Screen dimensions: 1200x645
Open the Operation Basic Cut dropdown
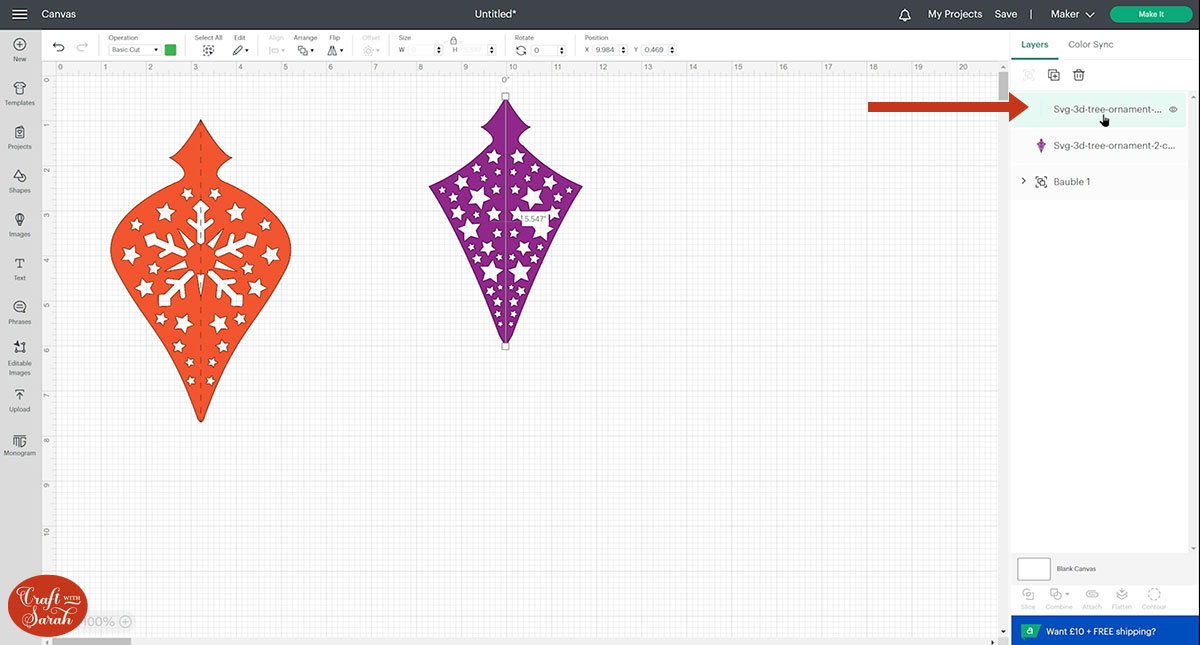[x=134, y=50]
